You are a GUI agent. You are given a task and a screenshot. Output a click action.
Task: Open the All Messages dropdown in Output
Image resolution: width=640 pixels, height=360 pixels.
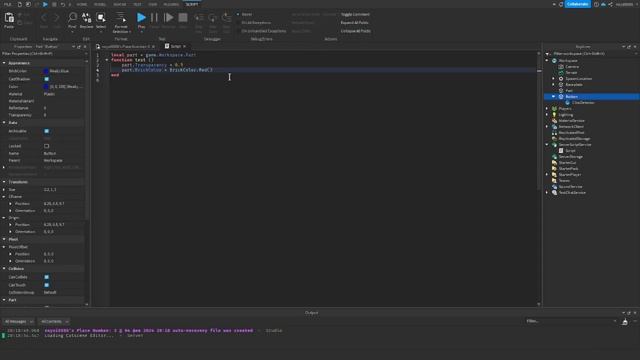18,322
